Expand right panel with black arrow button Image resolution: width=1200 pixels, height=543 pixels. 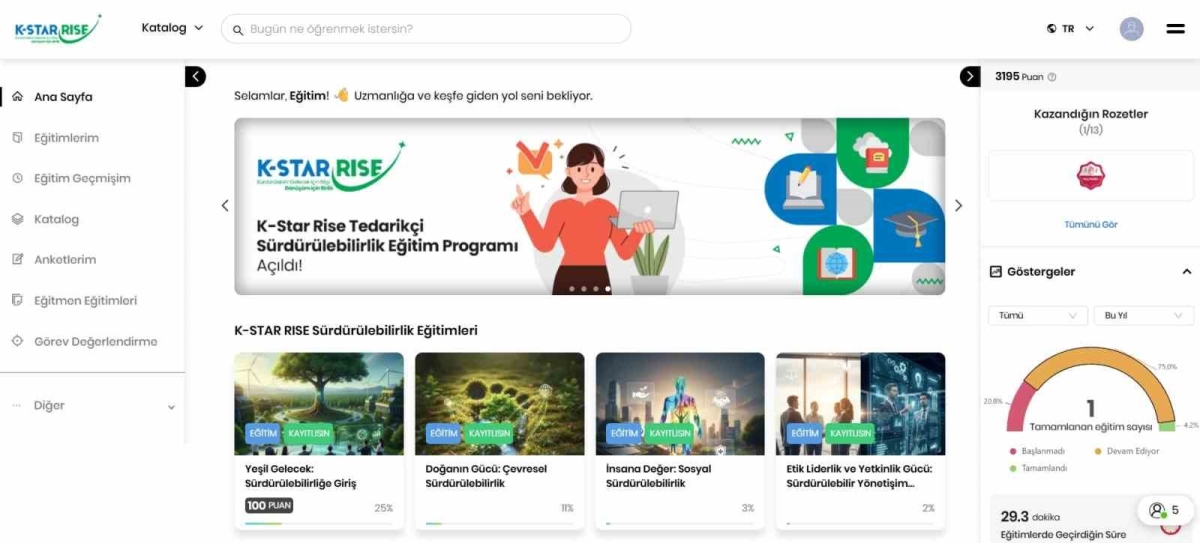[970, 76]
